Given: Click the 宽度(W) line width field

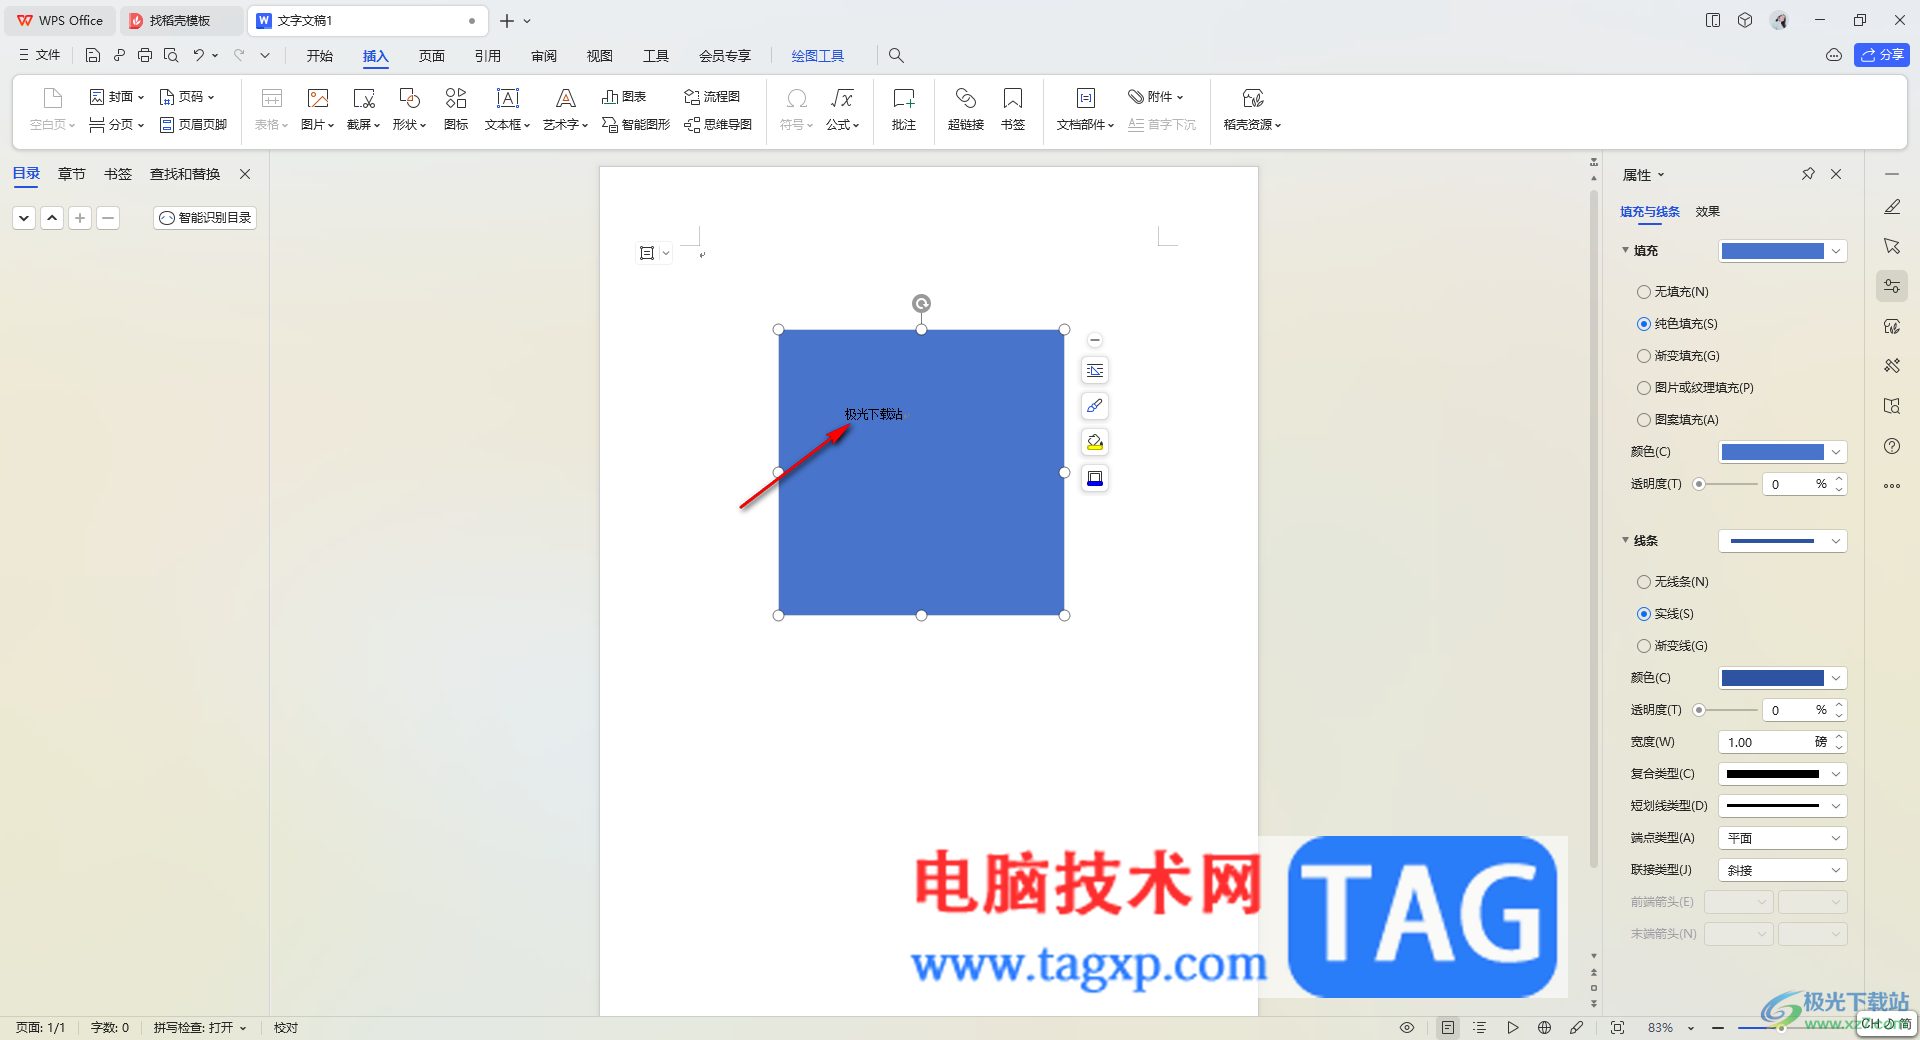Looking at the screenshot, I should coord(1782,742).
